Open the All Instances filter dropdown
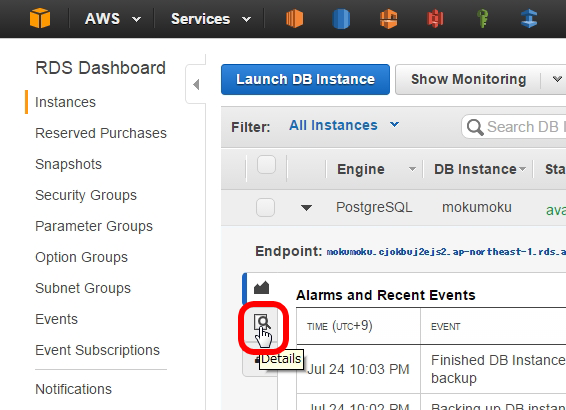This screenshot has width=566, height=410. pos(344,125)
